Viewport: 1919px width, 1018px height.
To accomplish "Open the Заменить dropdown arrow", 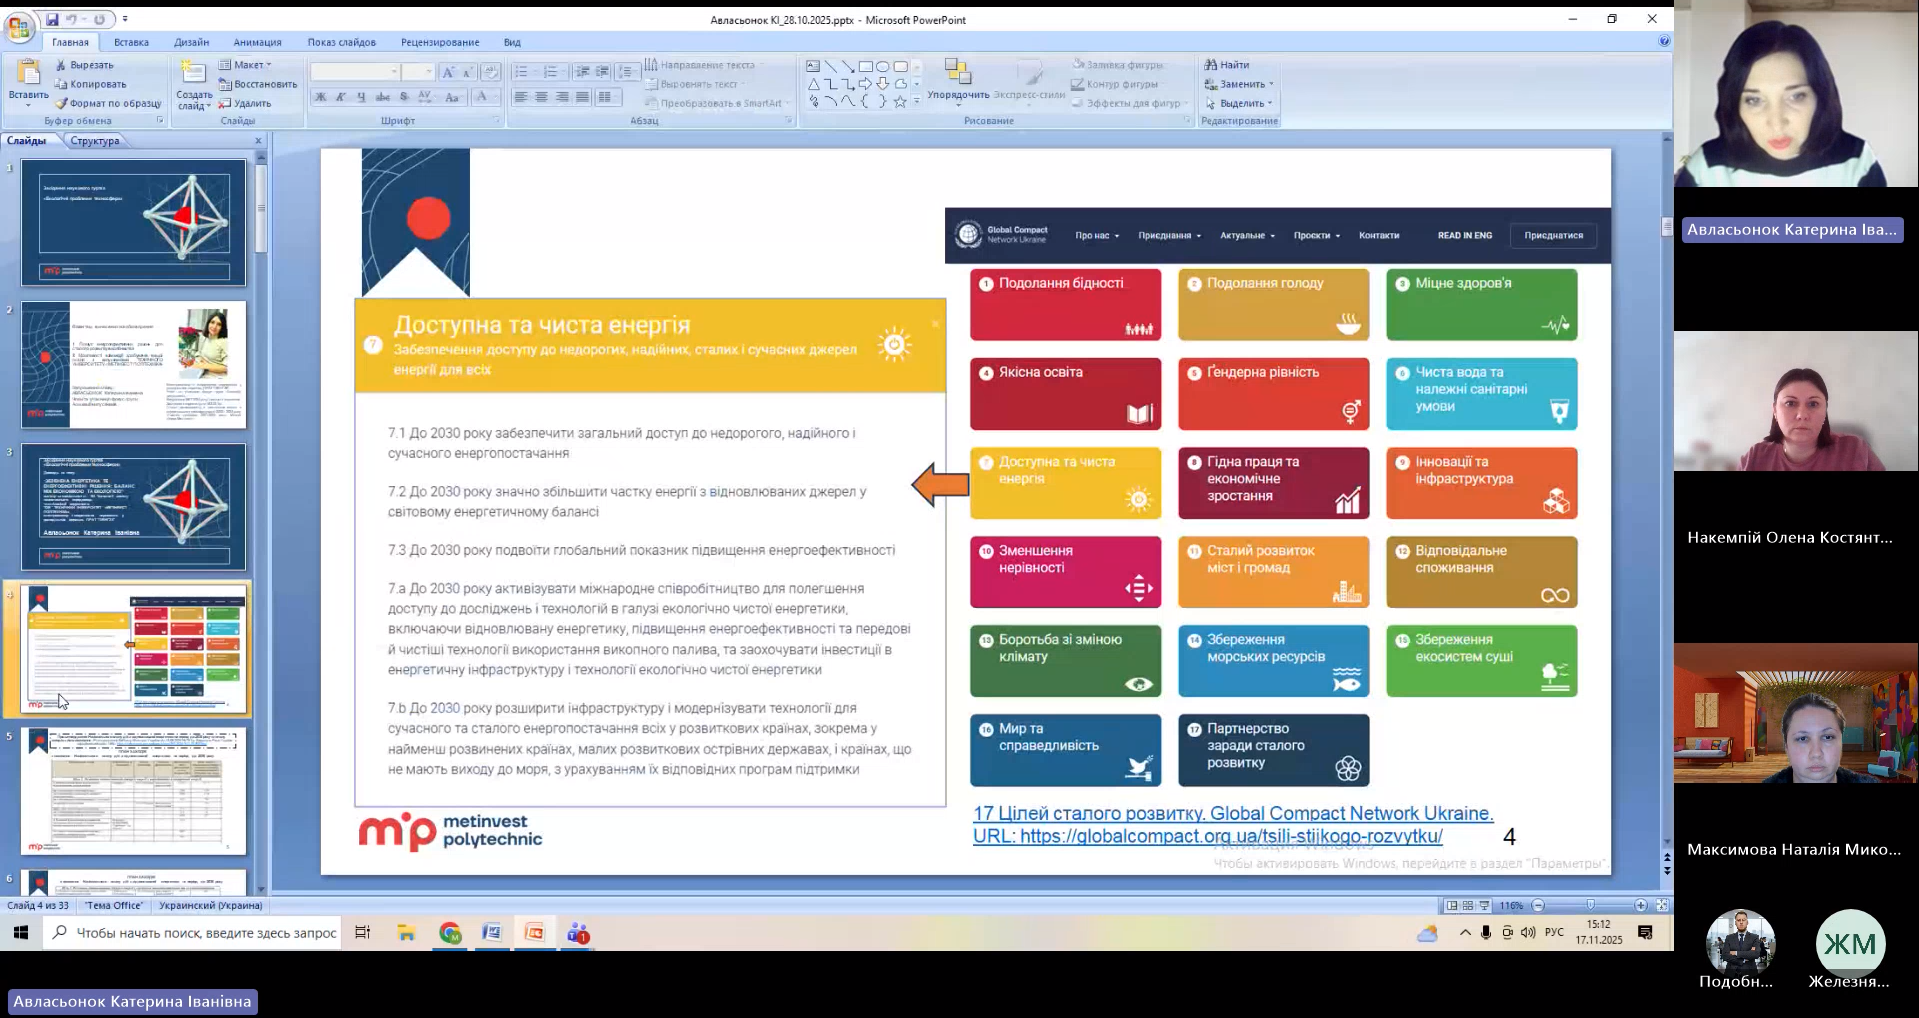I will pyautogui.click(x=1271, y=84).
